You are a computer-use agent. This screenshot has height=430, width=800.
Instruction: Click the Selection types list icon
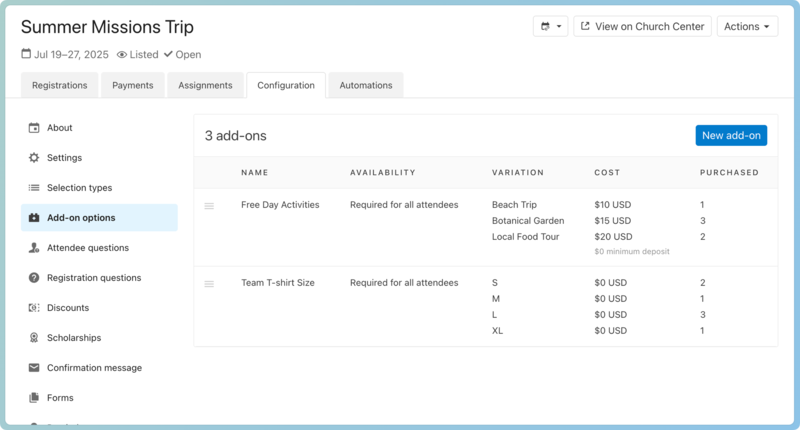pyautogui.click(x=34, y=188)
